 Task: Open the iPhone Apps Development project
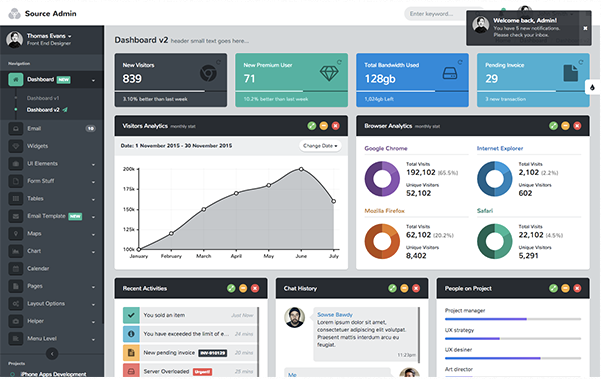pos(53,374)
